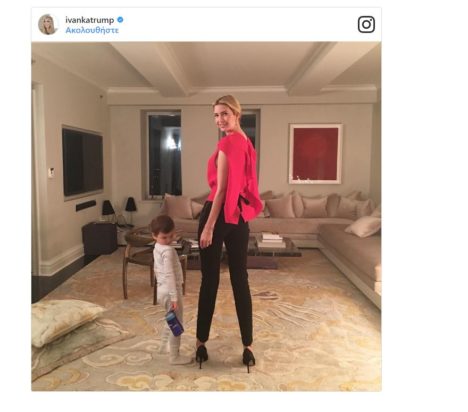Click the left dark window in photo
This screenshot has width=468, height=412.
tap(165, 154)
